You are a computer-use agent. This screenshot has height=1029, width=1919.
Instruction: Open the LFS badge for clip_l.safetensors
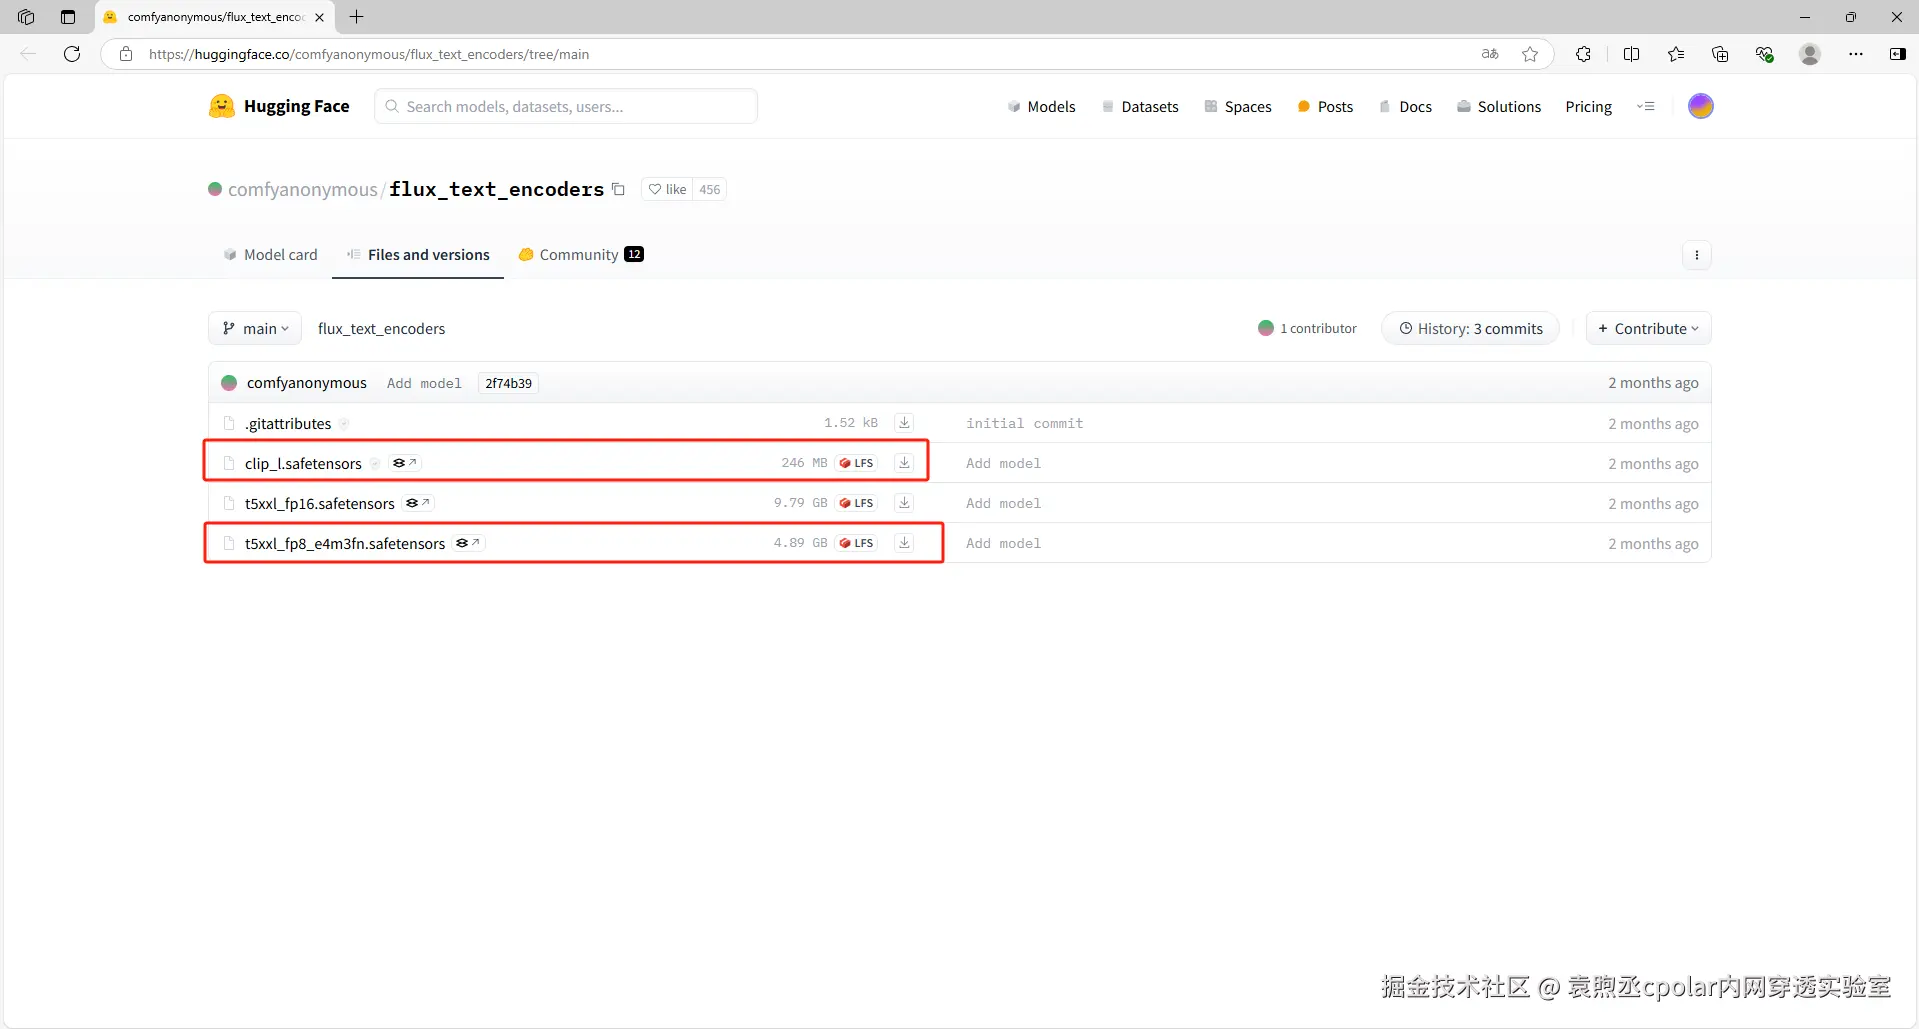(857, 463)
